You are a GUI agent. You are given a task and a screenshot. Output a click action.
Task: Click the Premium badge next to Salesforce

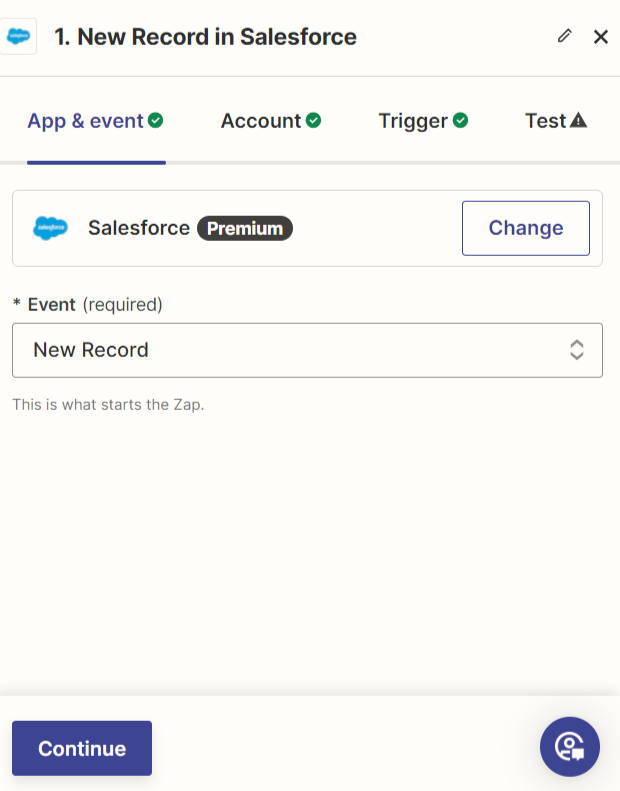245,229
